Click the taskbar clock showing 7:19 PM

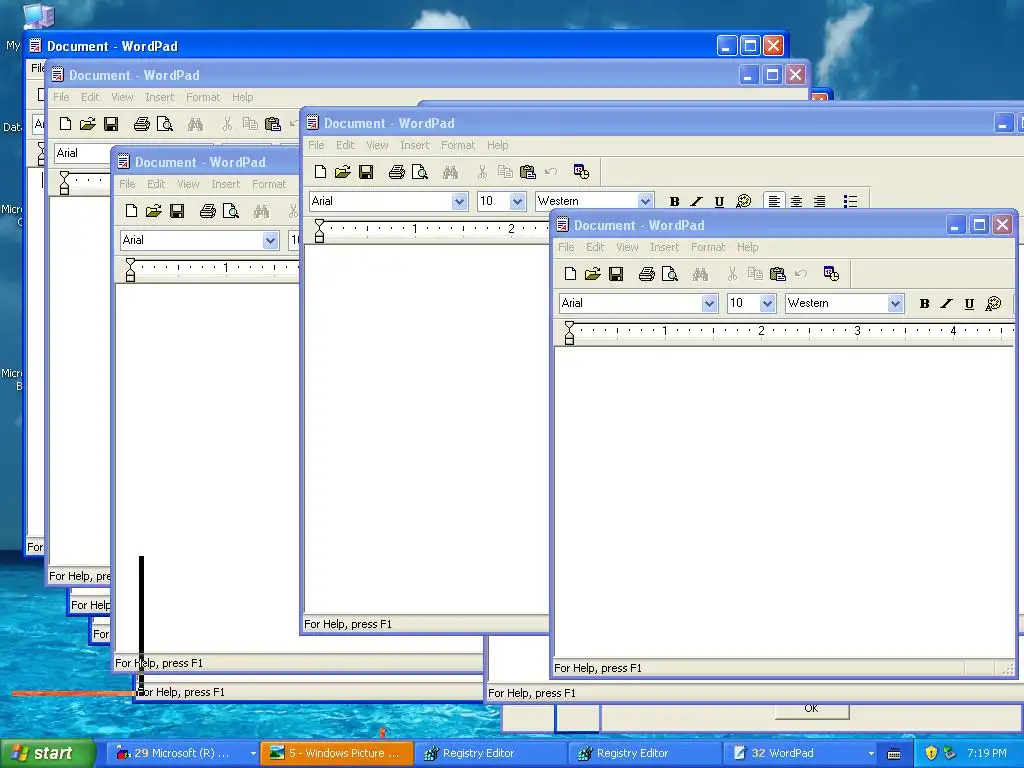coord(987,753)
